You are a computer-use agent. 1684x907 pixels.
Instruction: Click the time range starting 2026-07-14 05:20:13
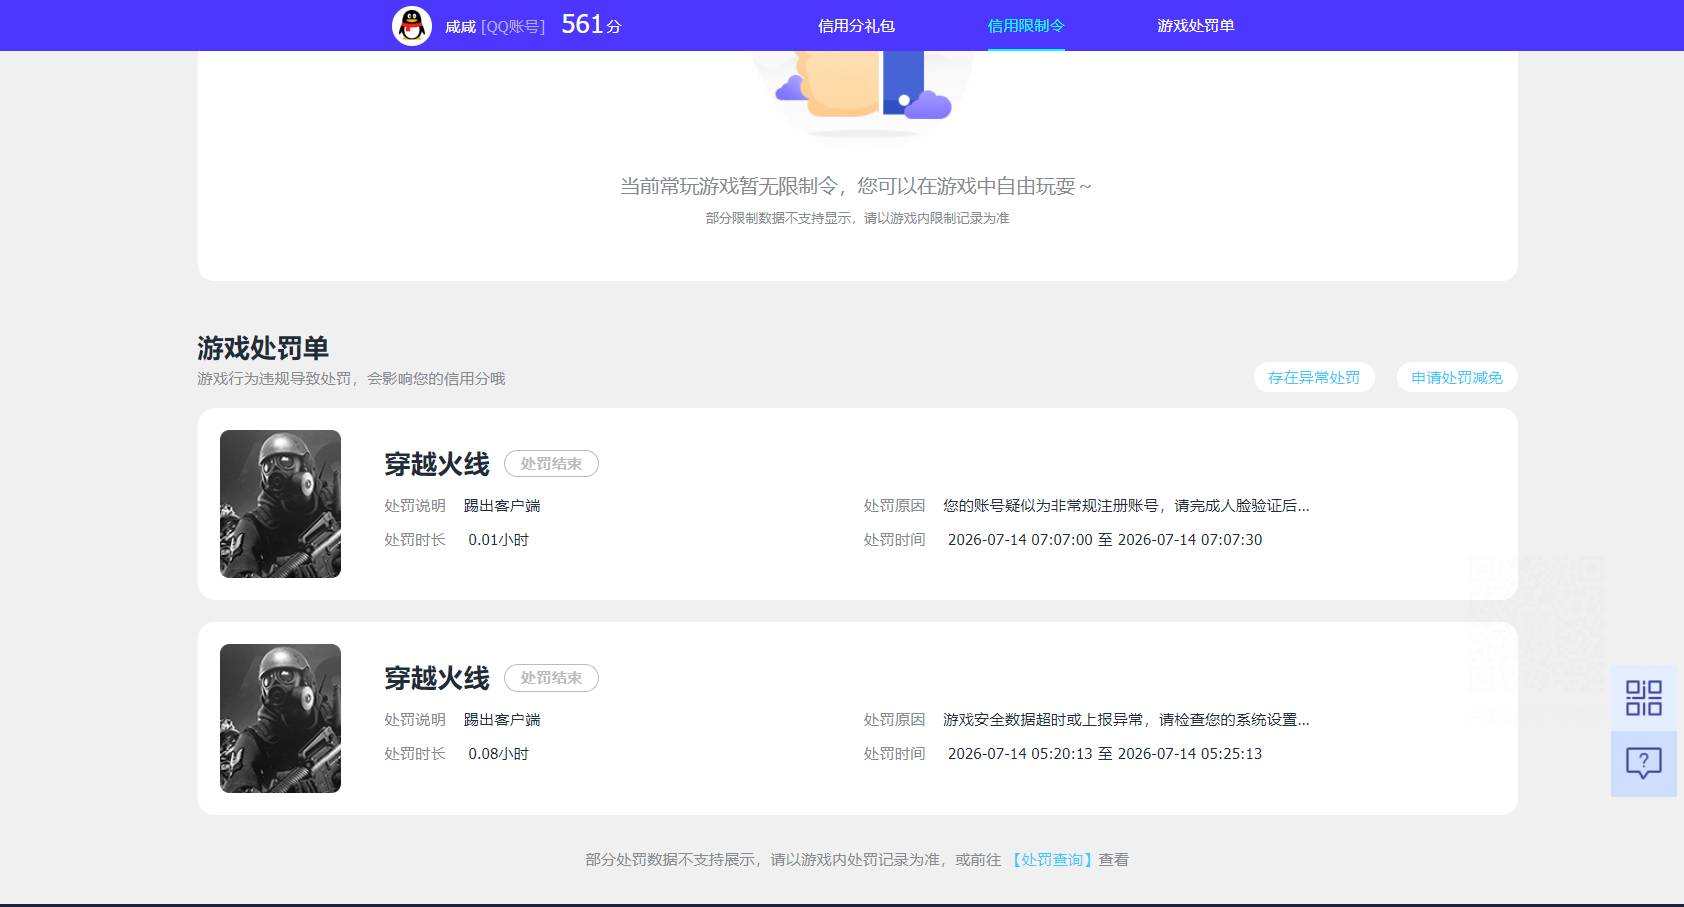point(1105,754)
